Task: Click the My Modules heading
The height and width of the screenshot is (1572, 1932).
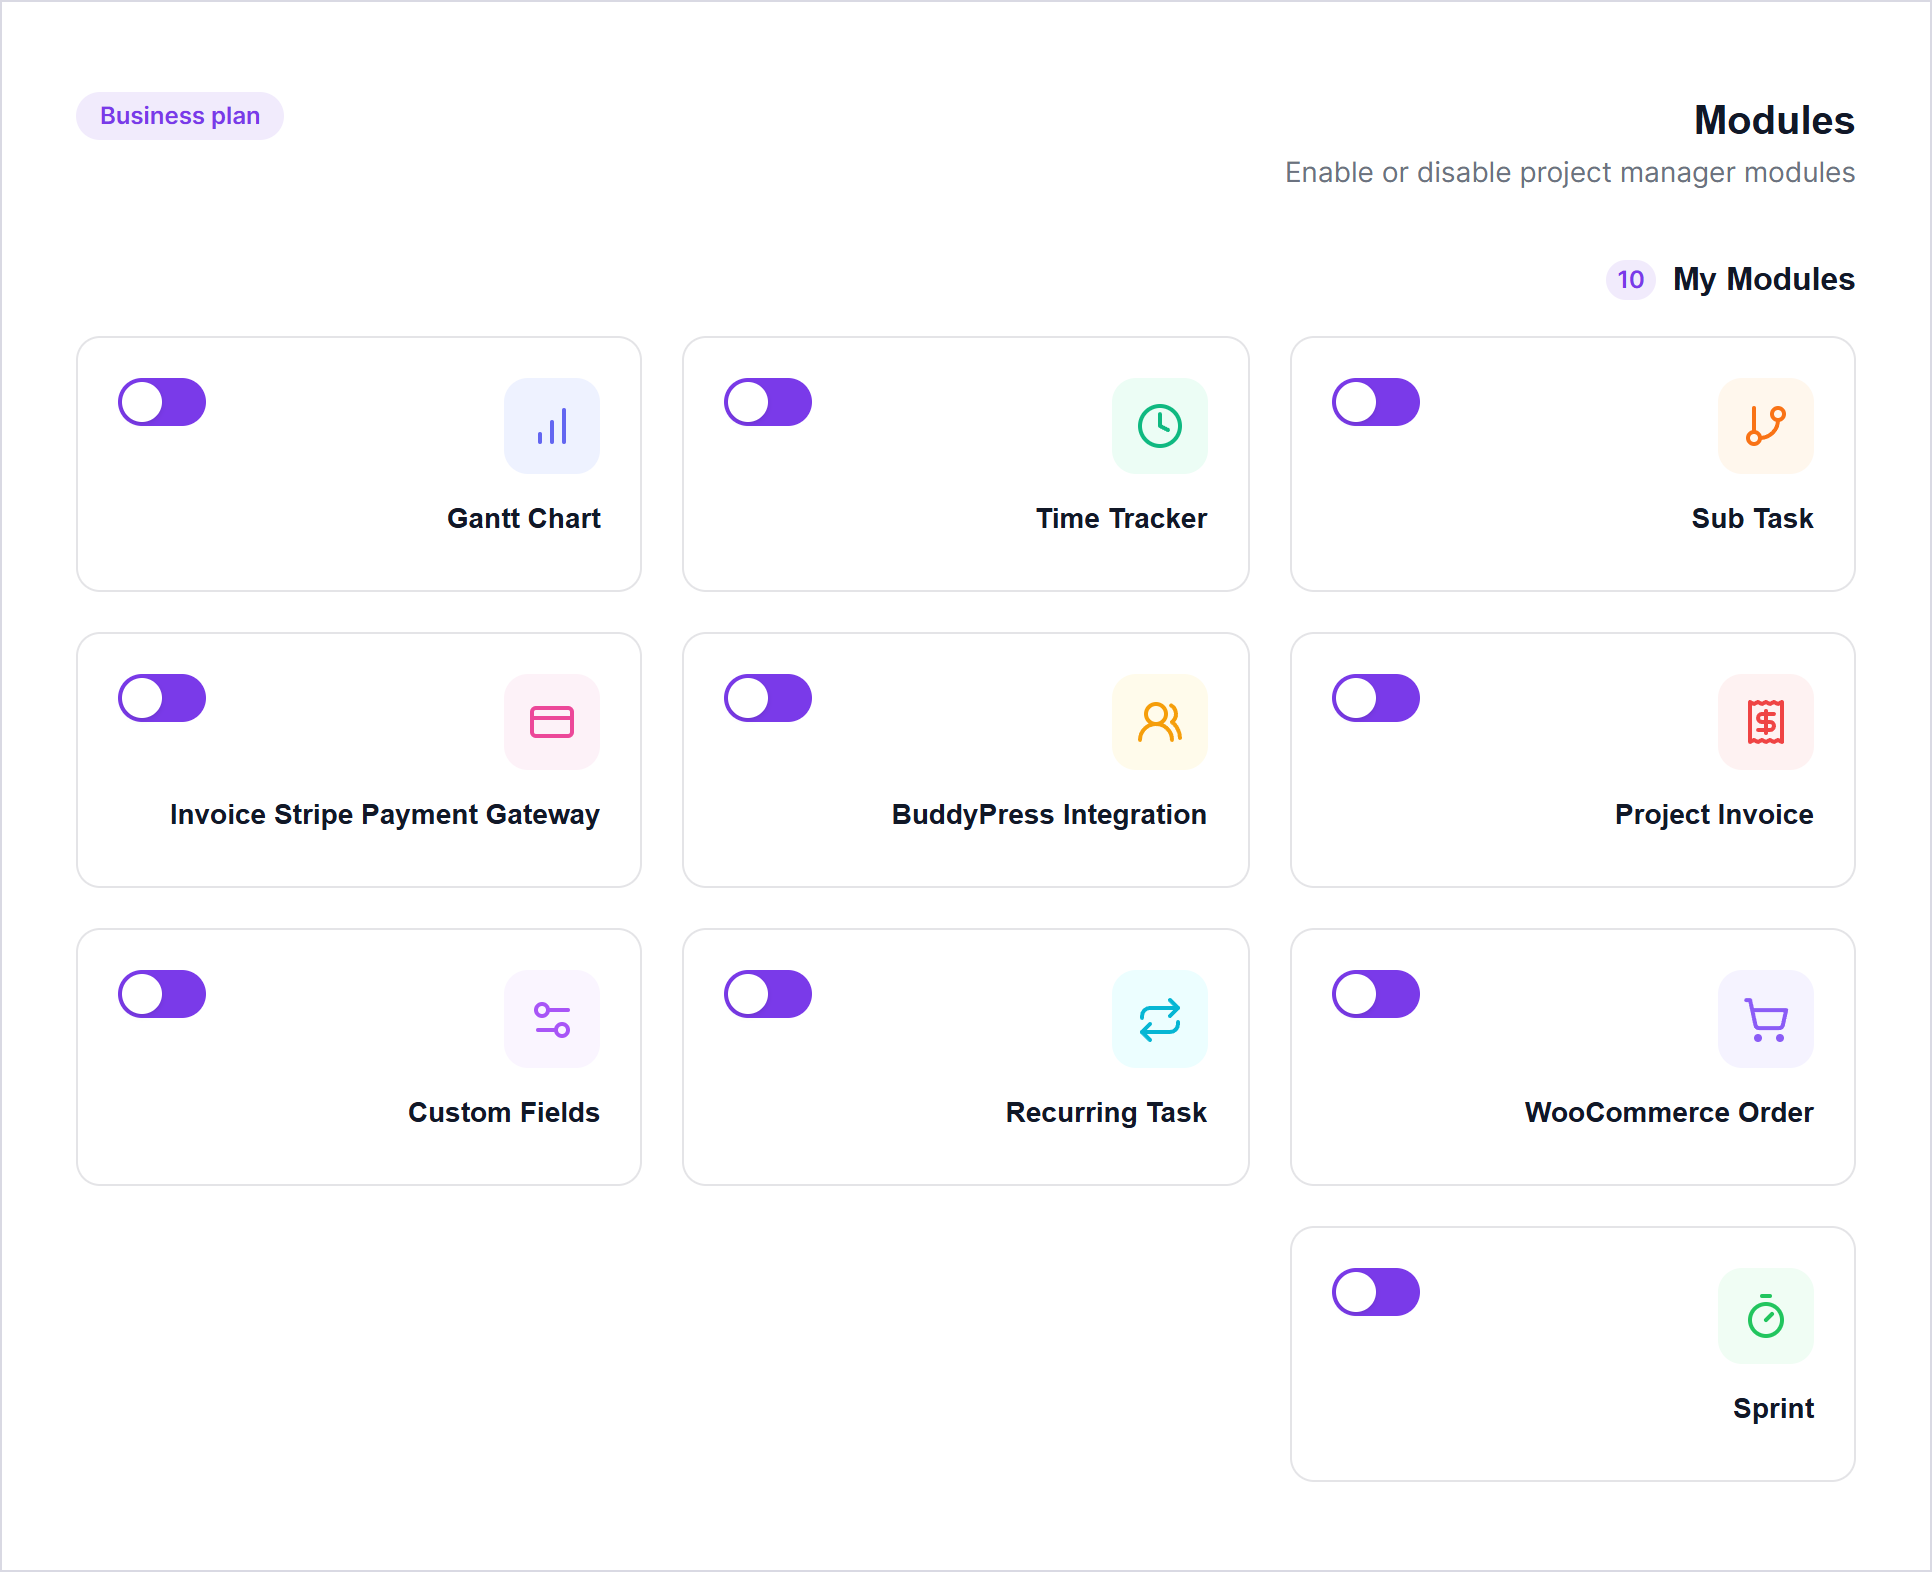Action: [x=1764, y=279]
